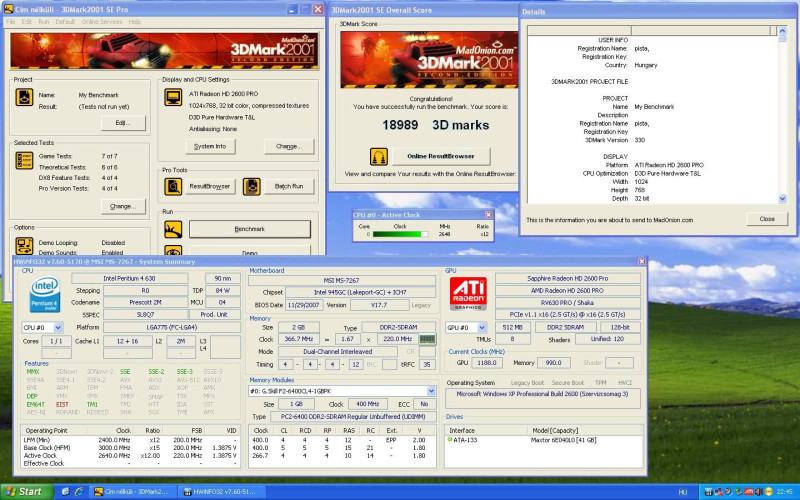Open the File menu in 3DMark2001
The height and width of the screenshot is (500, 800).
tap(13, 21)
